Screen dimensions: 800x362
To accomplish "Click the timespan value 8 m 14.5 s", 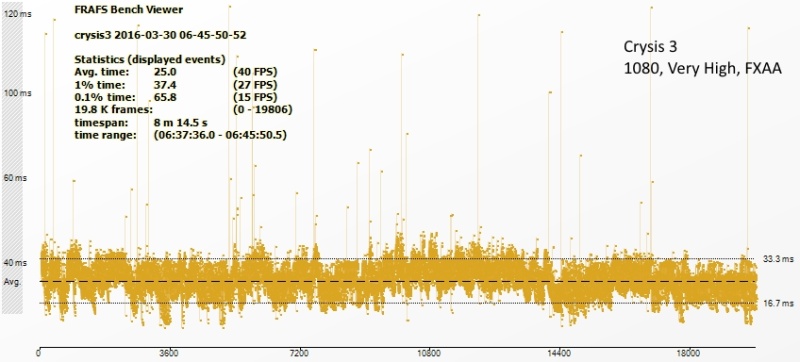I will [x=181, y=123].
